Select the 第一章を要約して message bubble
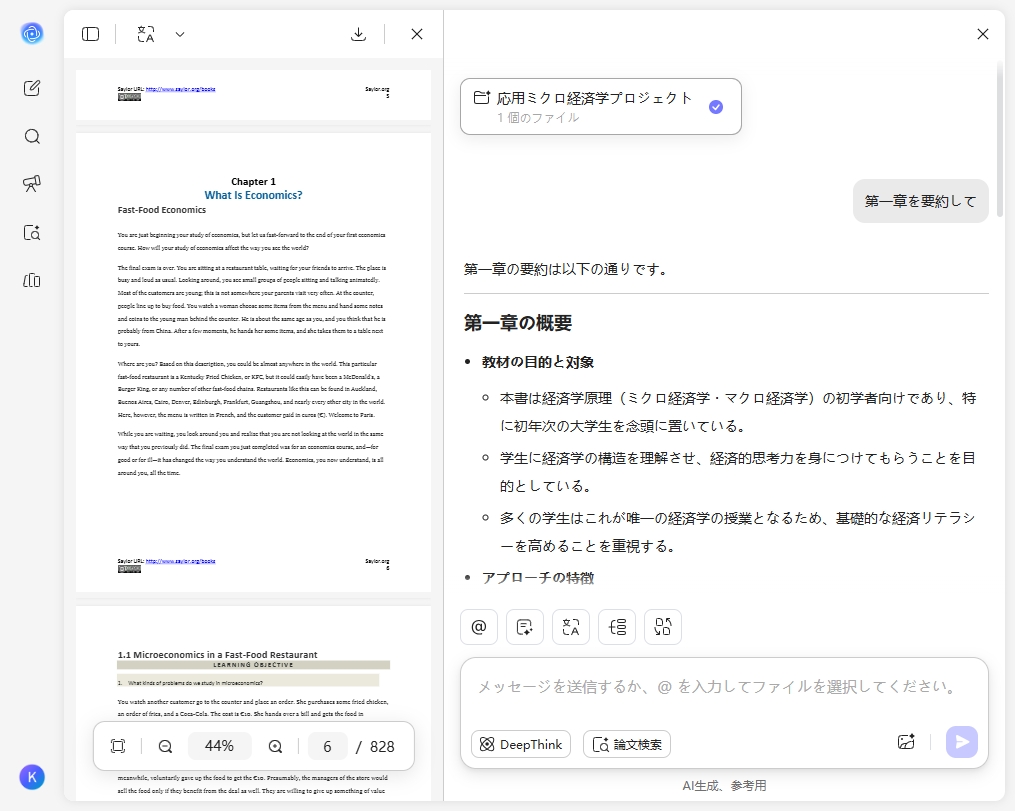1015x811 pixels. click(x=920, y=201)
